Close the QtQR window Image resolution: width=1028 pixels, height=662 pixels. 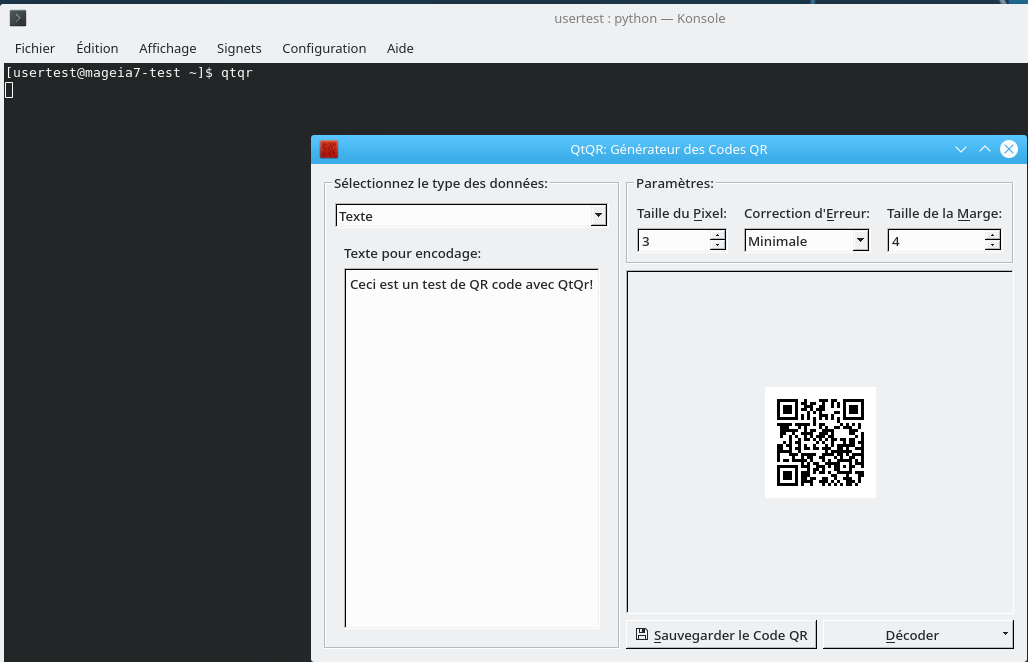click(x=1009, y=149)
